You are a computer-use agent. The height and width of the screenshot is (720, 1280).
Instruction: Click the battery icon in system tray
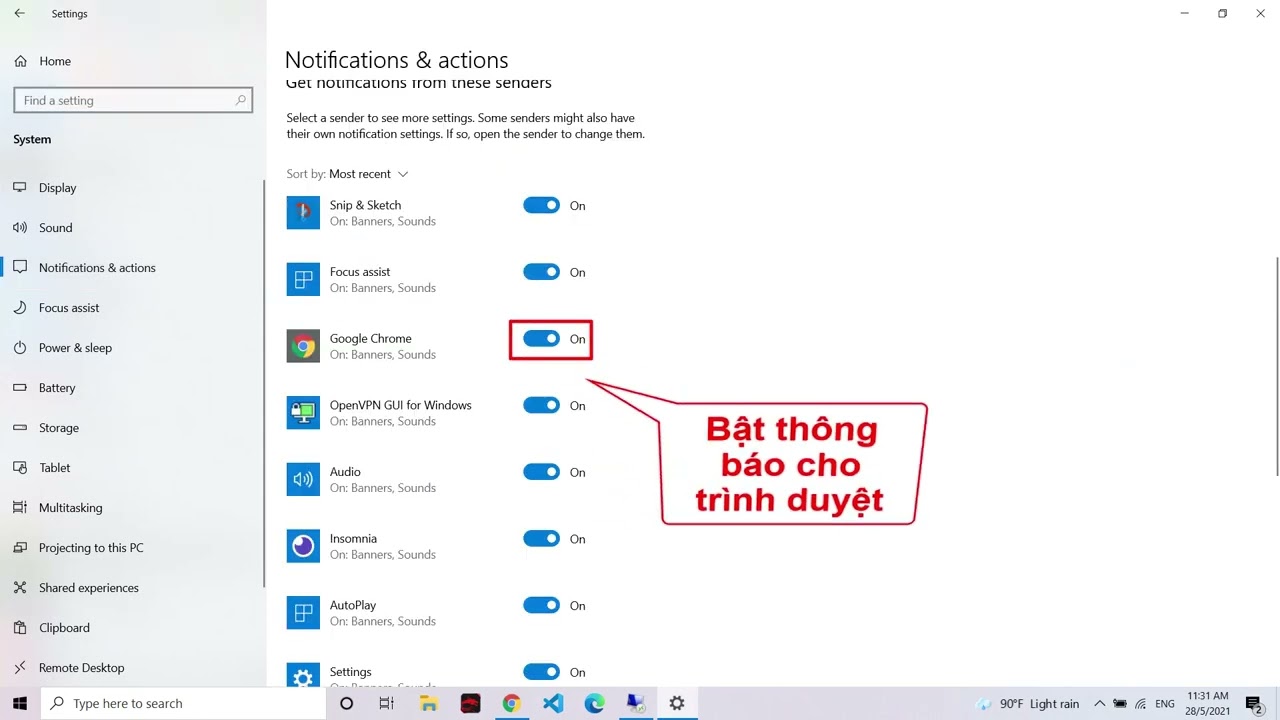(1120, 704)
